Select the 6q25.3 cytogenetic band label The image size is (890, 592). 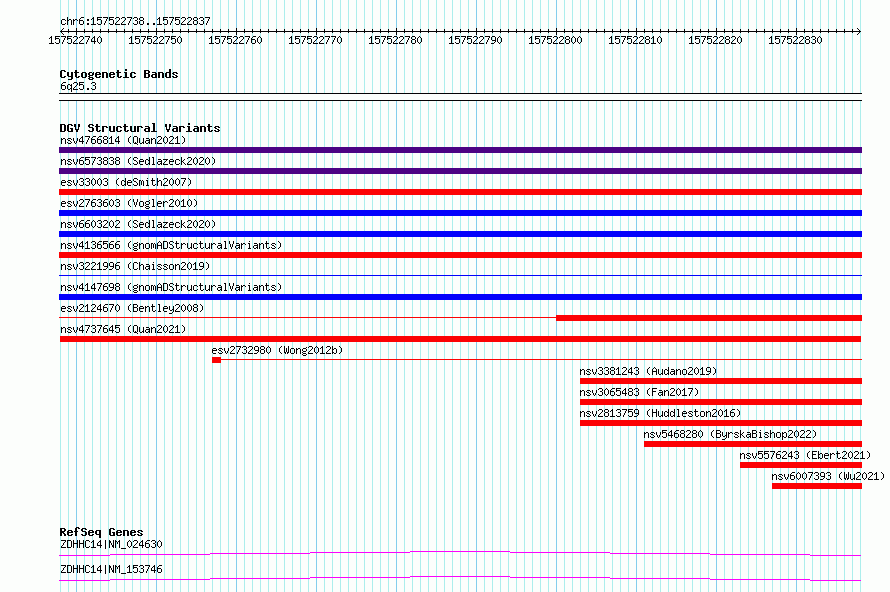(78, 86)
